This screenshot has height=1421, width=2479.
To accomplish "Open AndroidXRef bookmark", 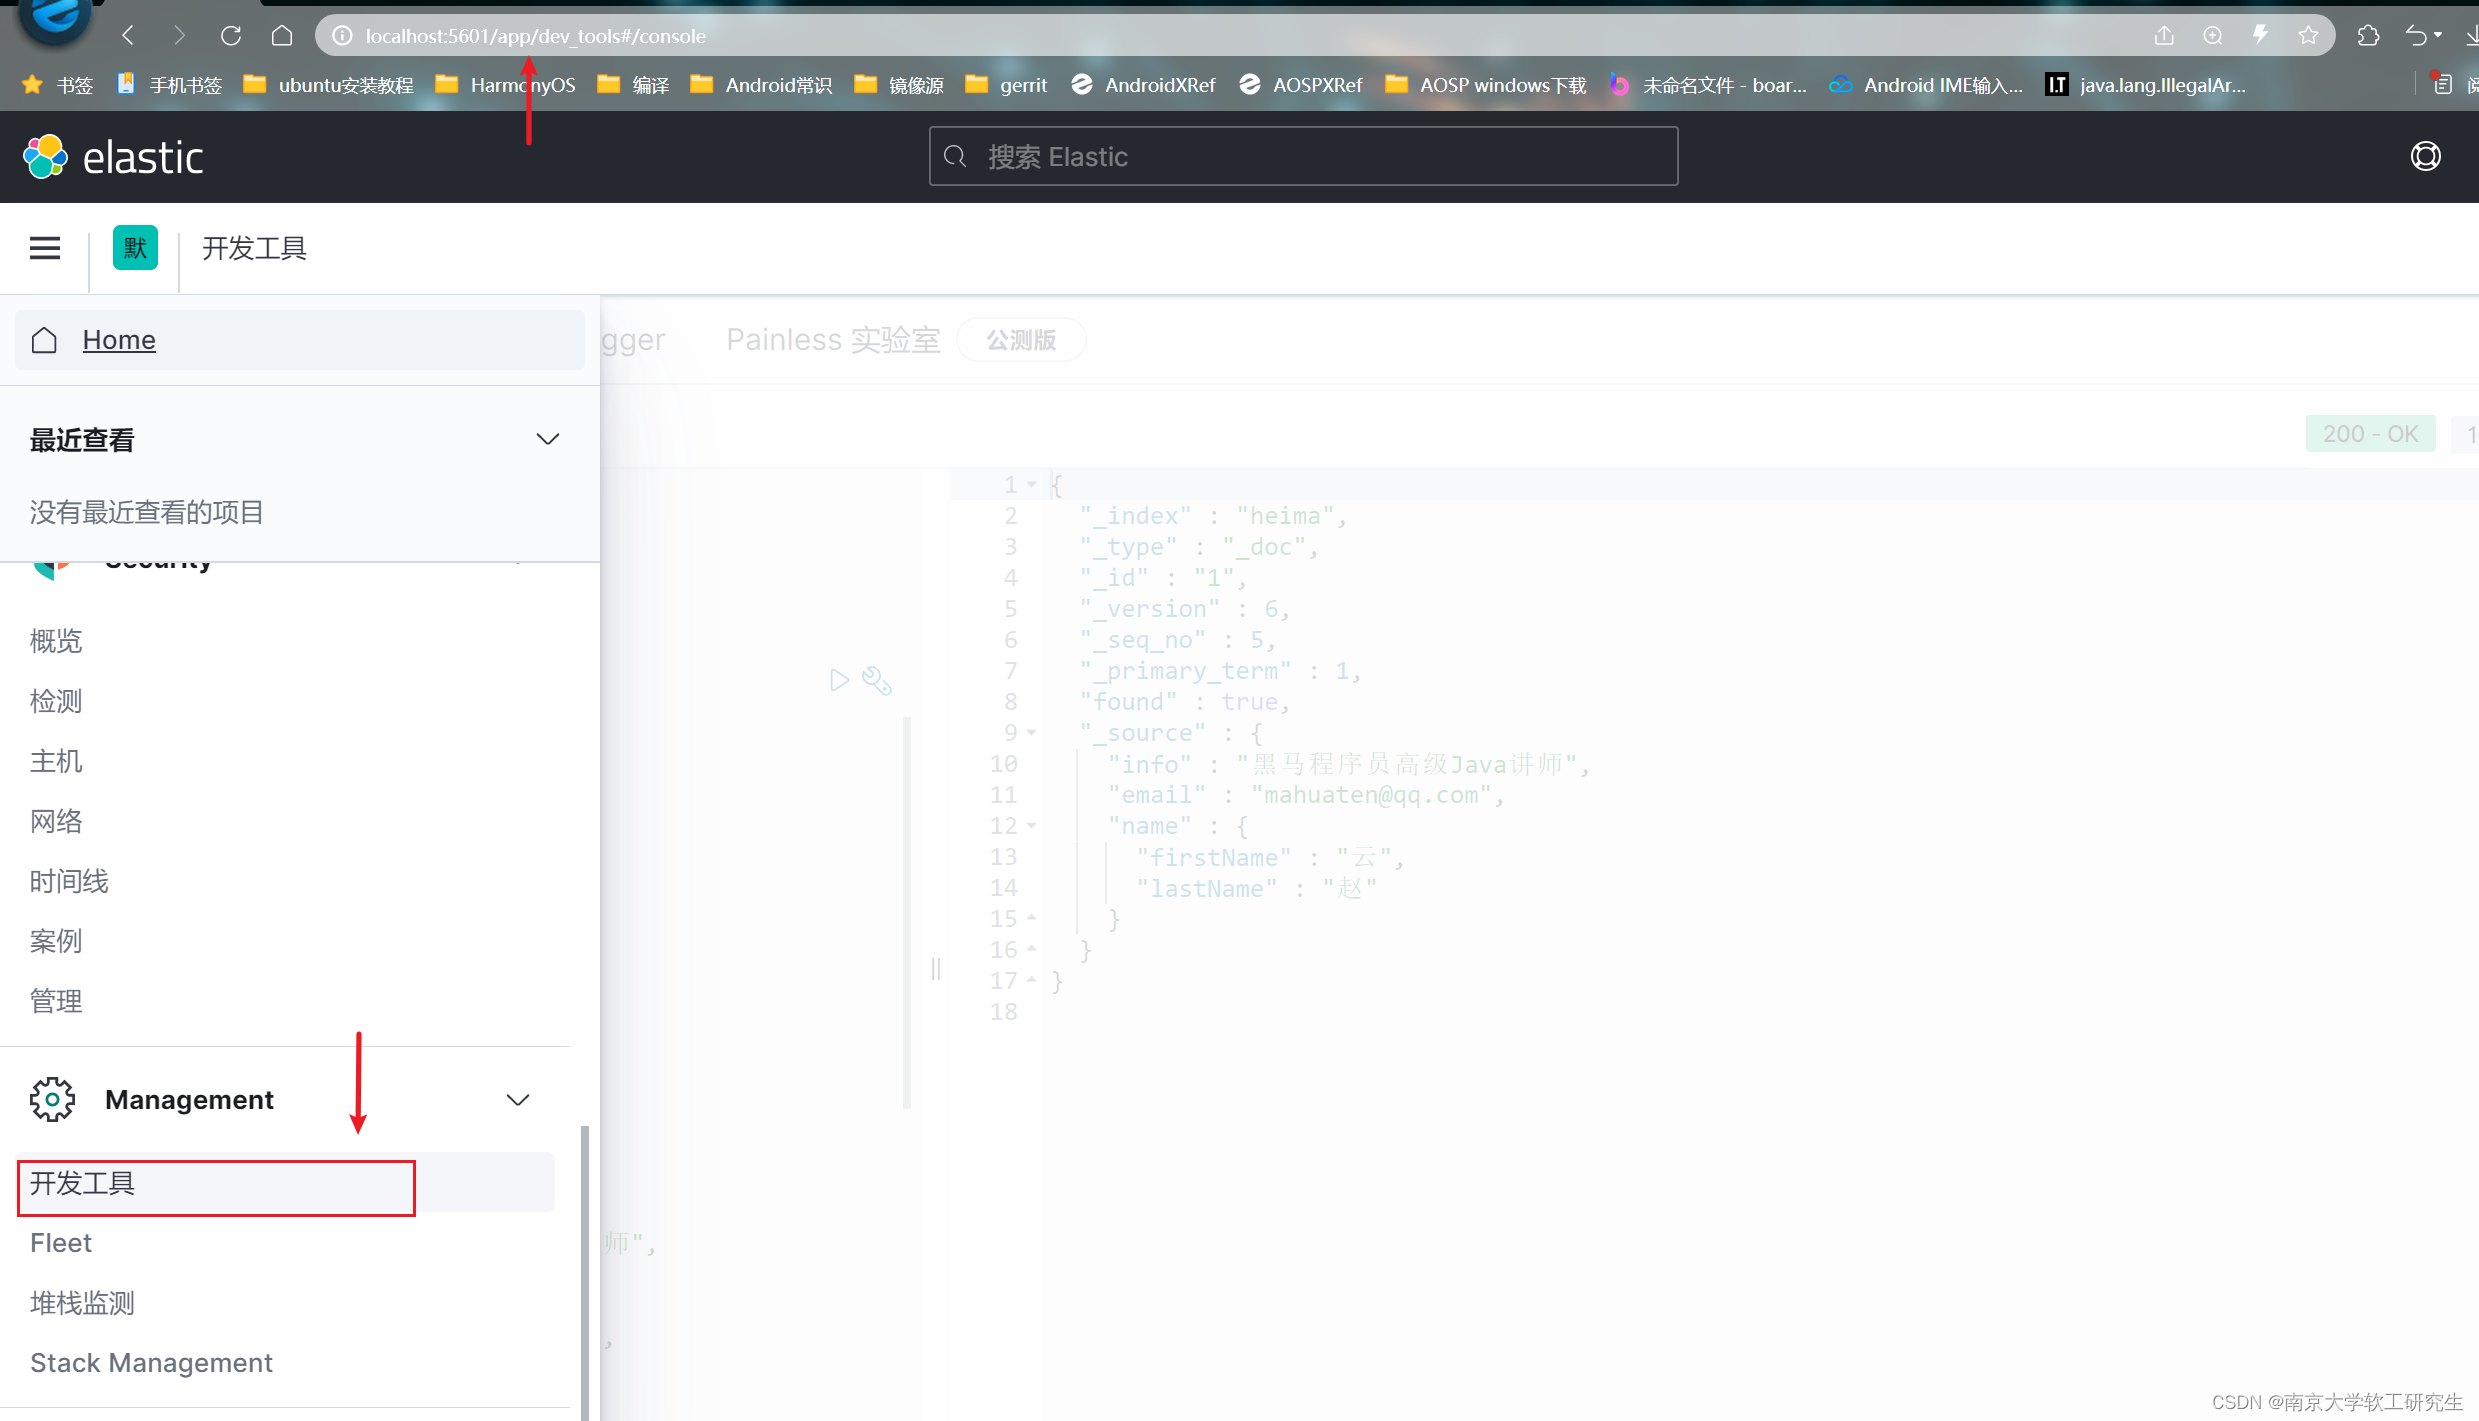I will click(1143, 85).
